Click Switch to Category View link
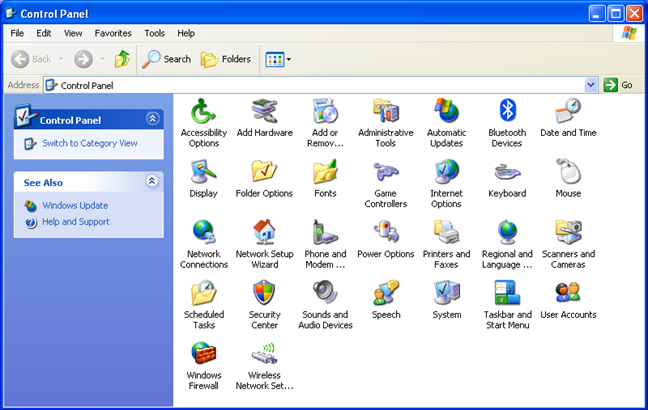 point(89,143)
